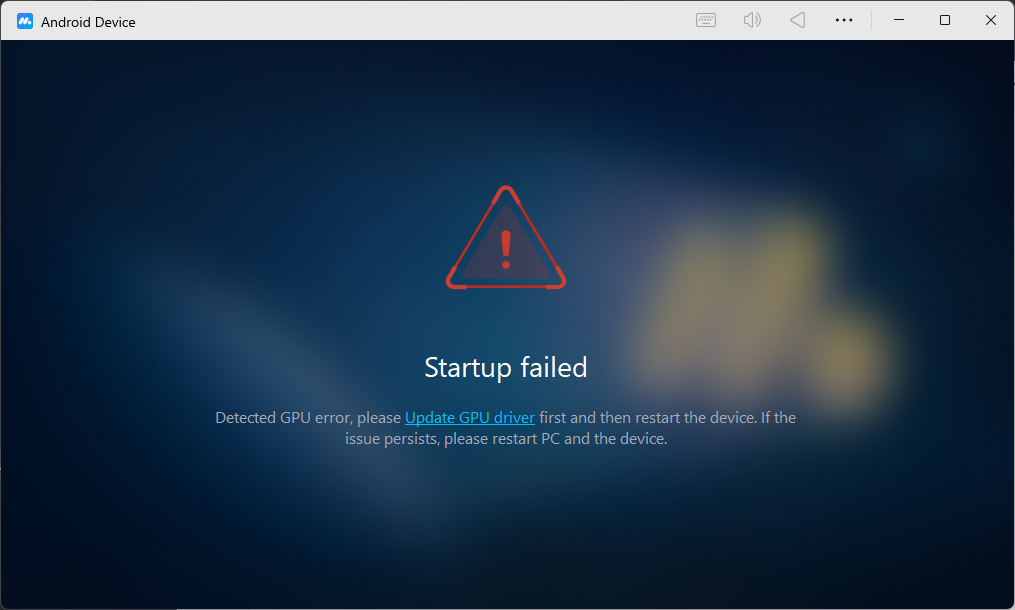Click the exclamation mark inside the warning triangle
Viewport: 1015px width, 610px height.
tap(506, 249)
